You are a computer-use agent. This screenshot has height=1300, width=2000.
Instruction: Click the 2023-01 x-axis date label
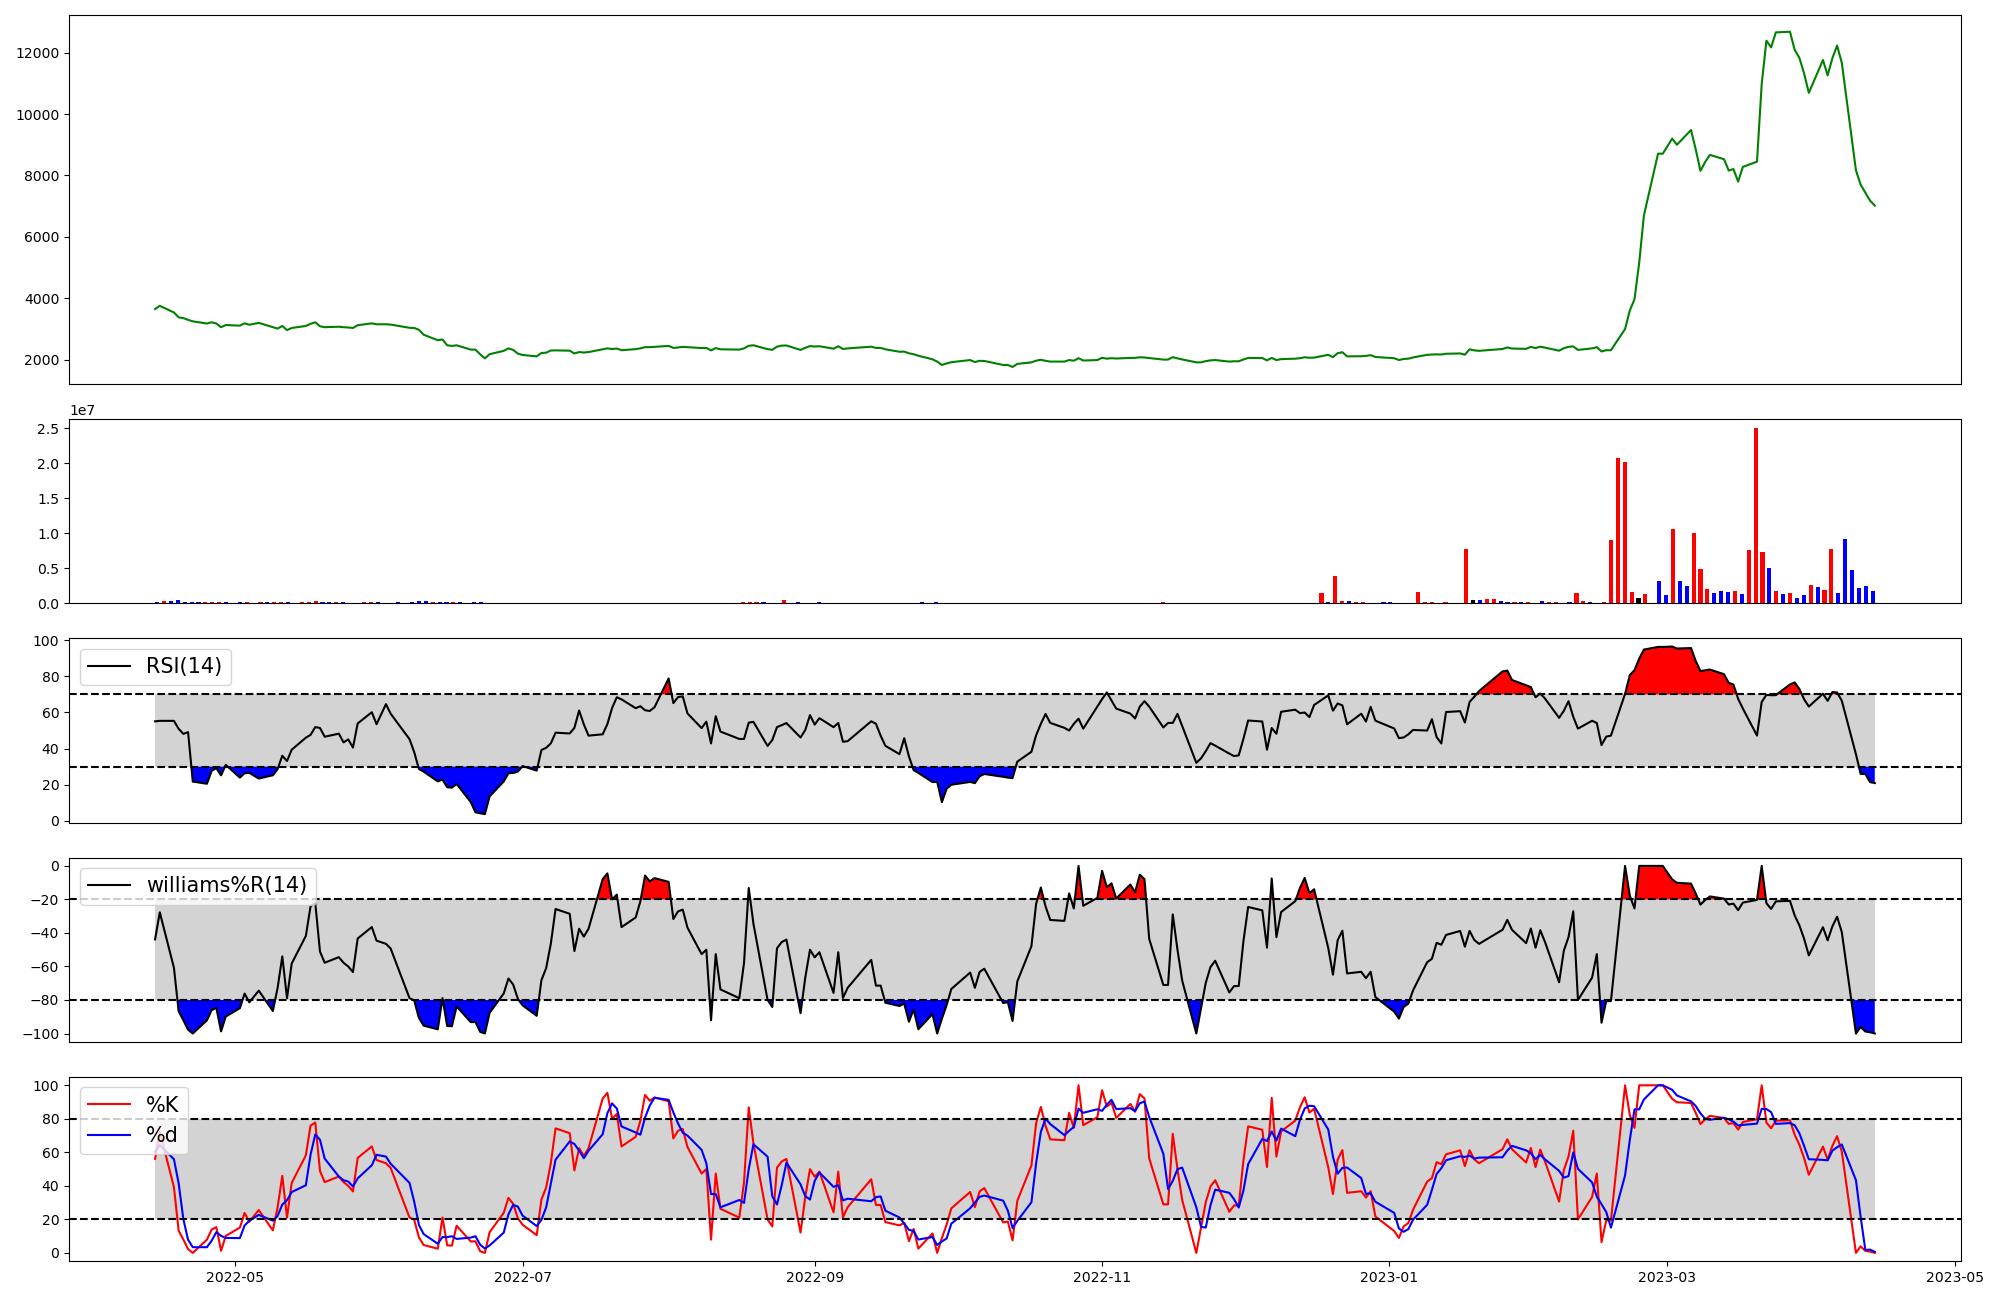pyautogui.click(x=1389, y=1277)
